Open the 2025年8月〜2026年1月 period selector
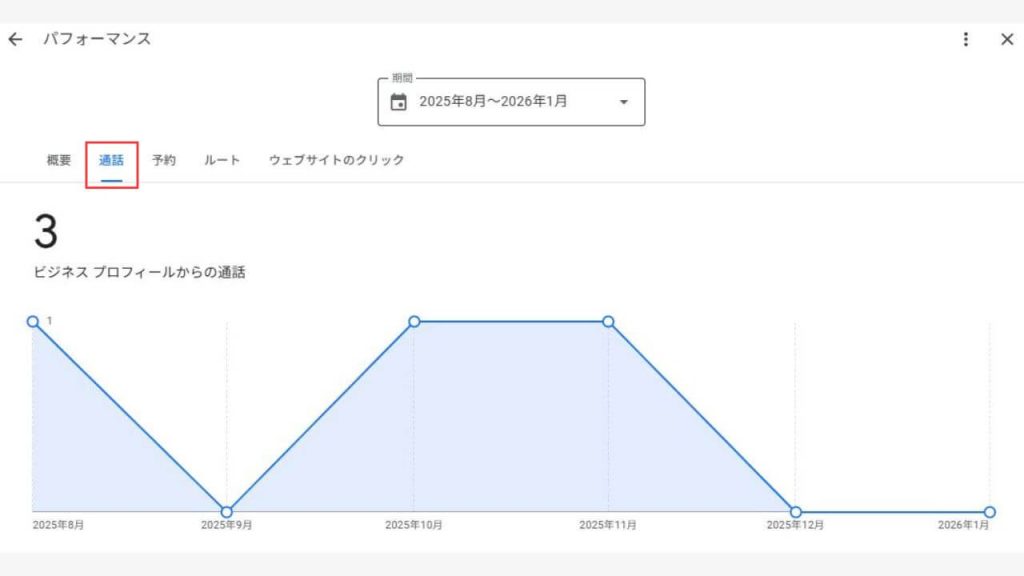1024x576 pixels. click(x=511, y=102)
